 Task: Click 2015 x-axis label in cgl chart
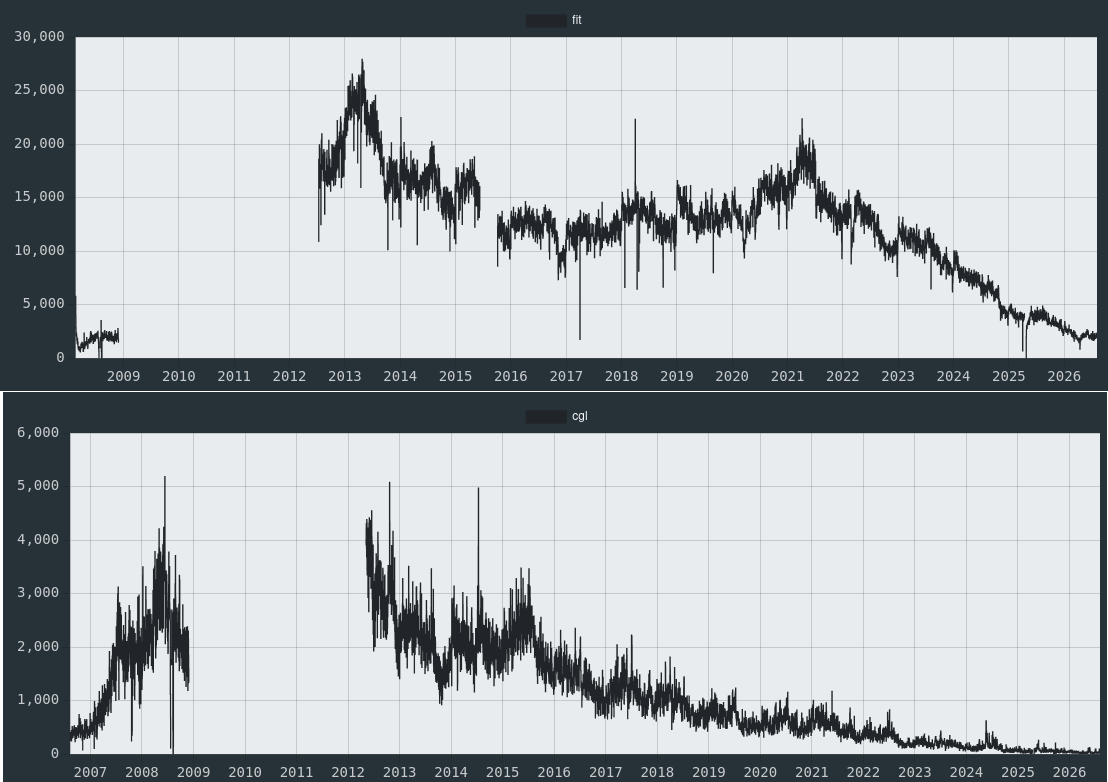pos(502,772)
